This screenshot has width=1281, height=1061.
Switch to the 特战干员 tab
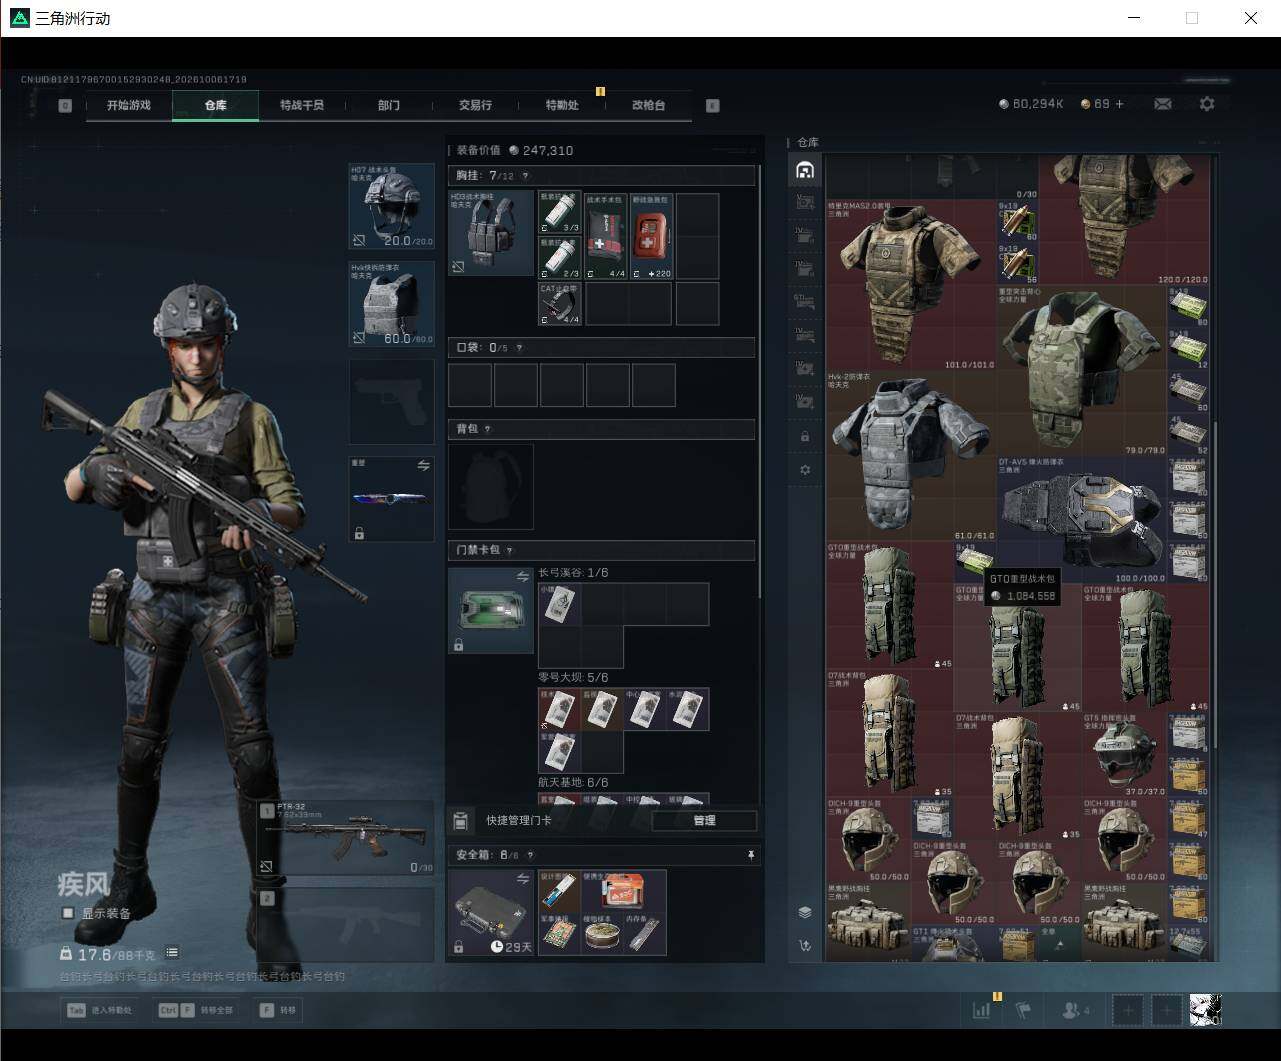pyautogui.click(x=302, y=105)
